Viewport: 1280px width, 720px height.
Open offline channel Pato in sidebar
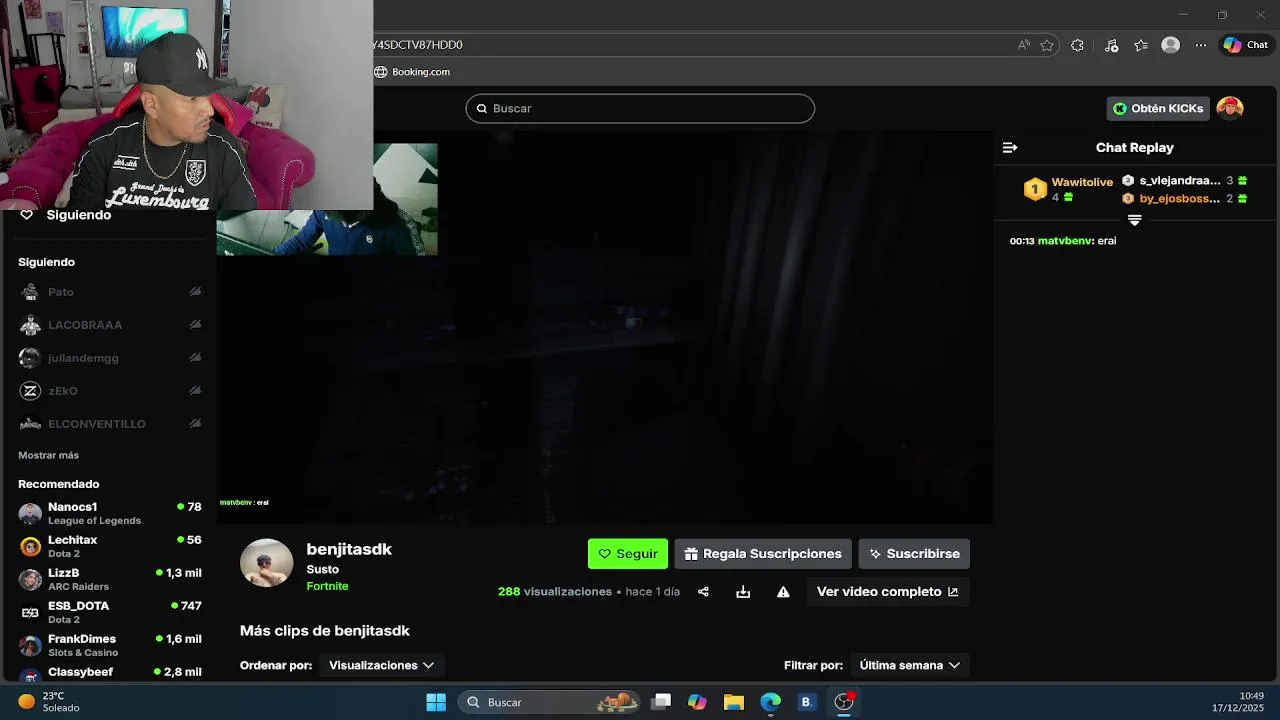point(110,292)
